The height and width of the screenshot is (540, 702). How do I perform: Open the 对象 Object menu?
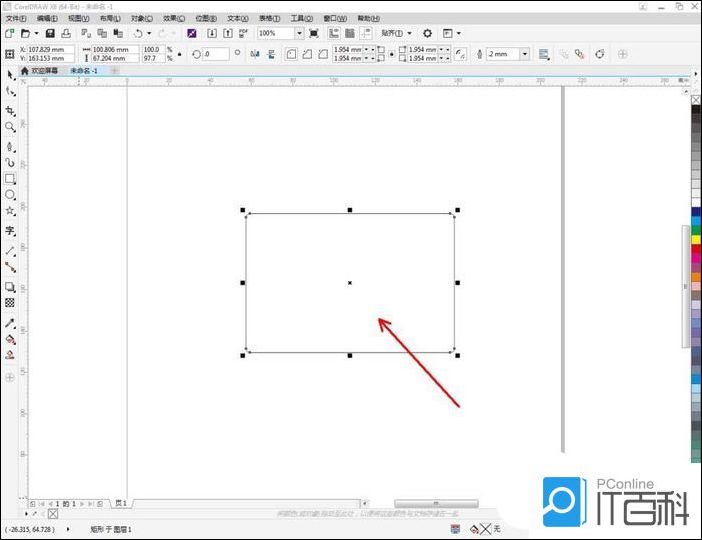(141, 18)
